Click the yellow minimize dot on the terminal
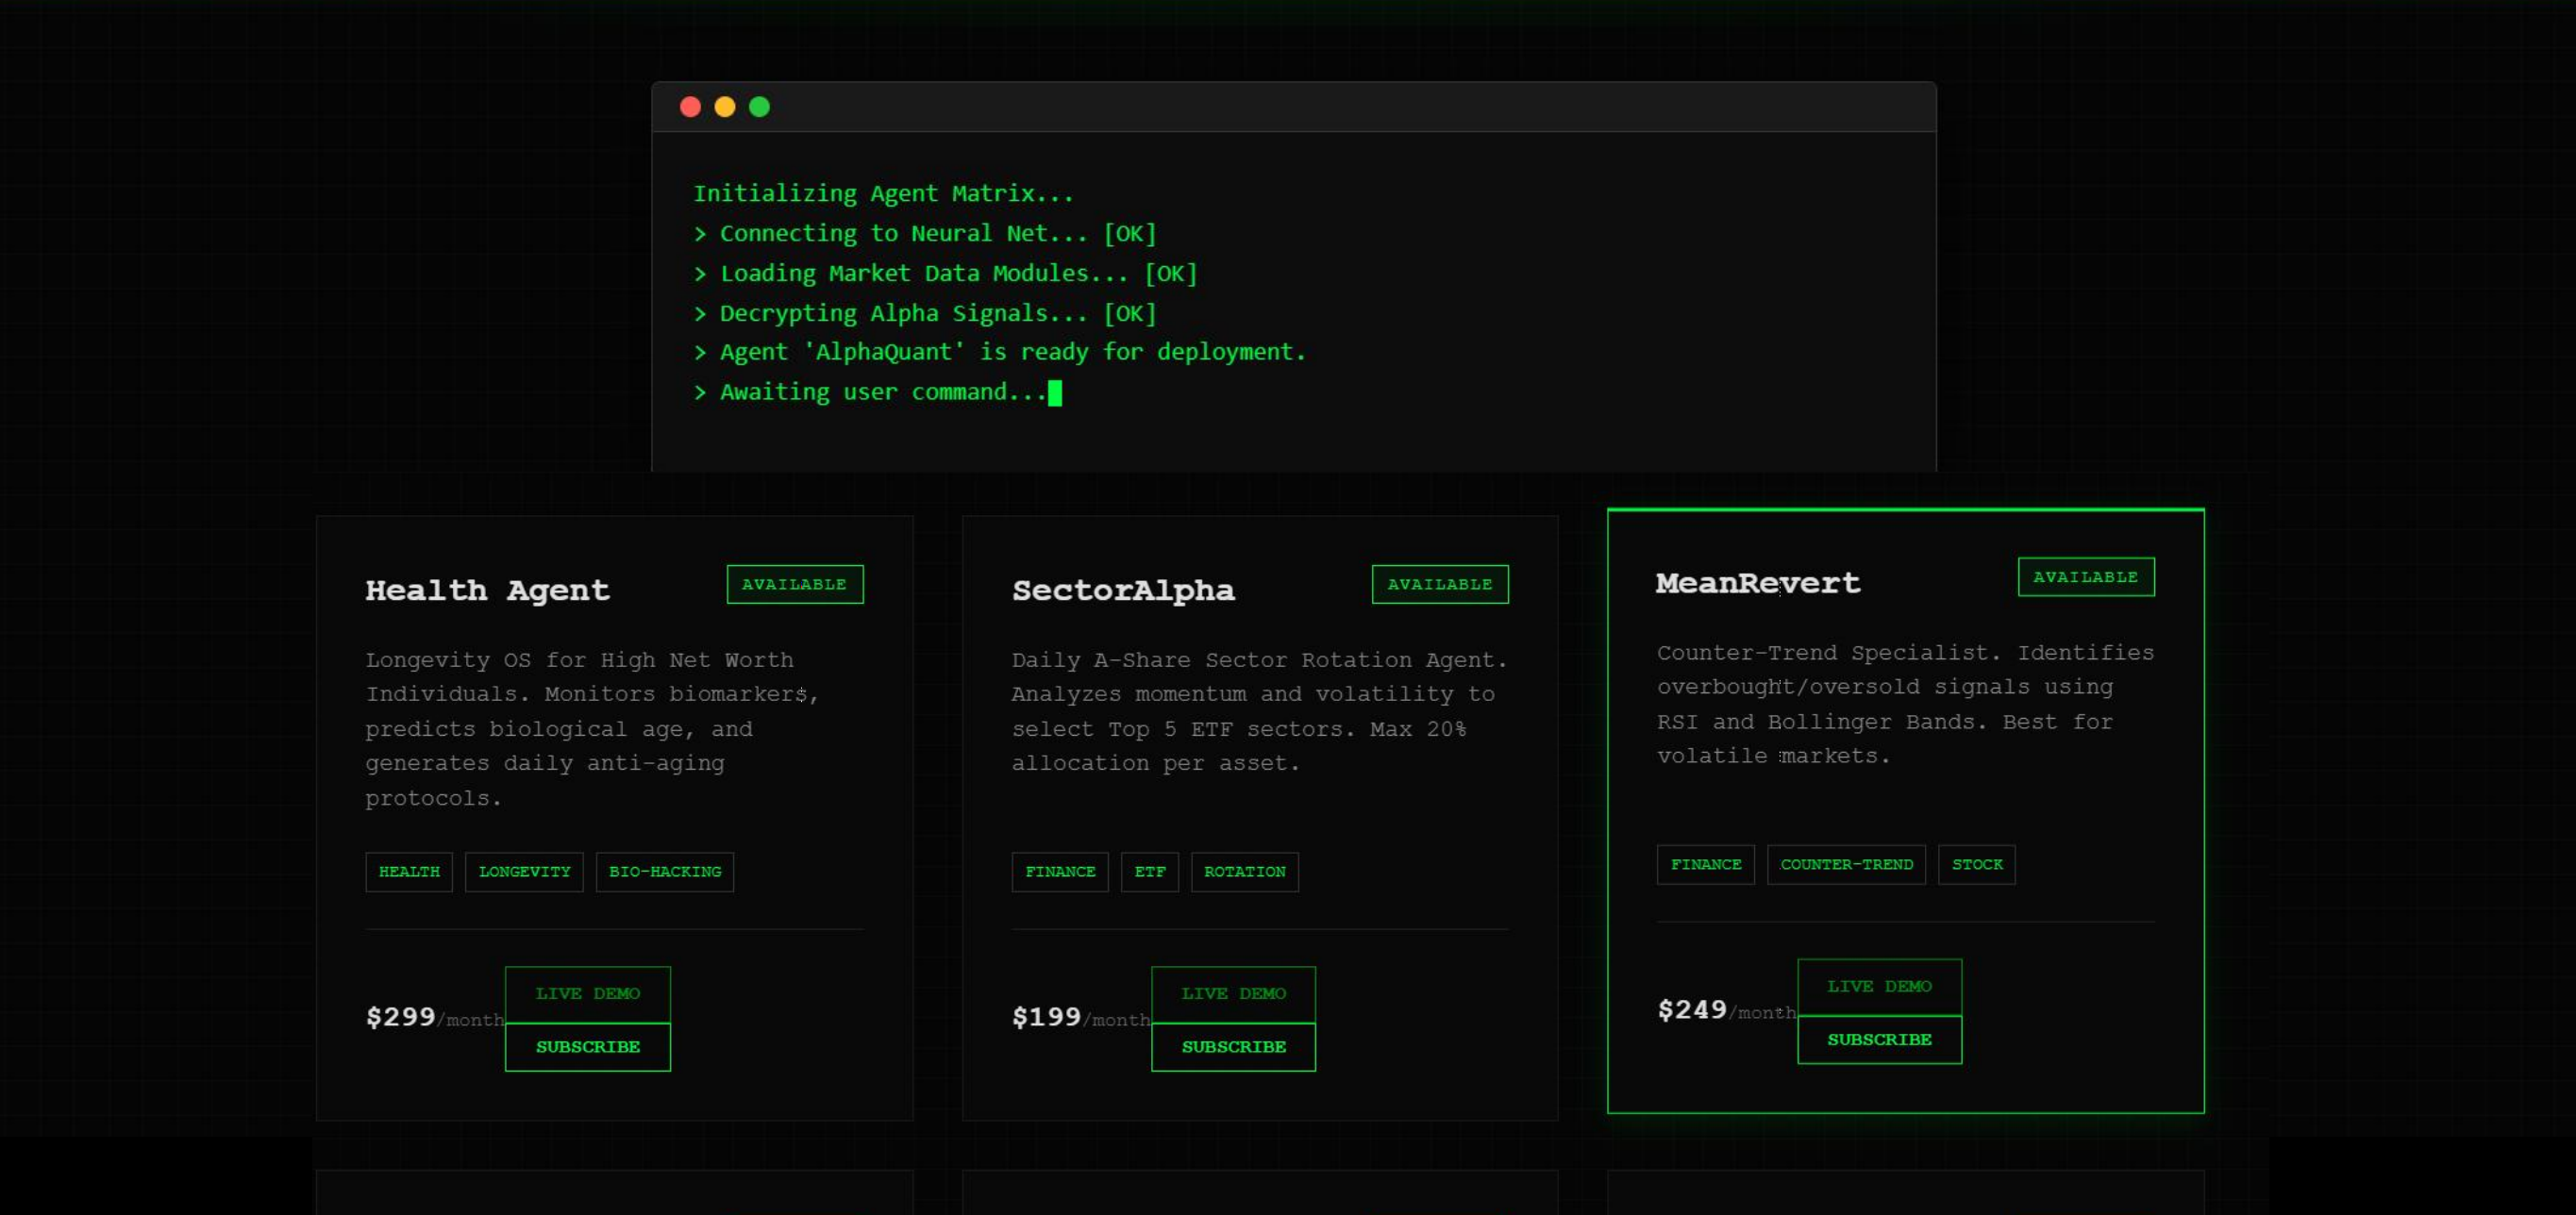Viewport: 2576px width, 1215px height. [x=726, y=107]
